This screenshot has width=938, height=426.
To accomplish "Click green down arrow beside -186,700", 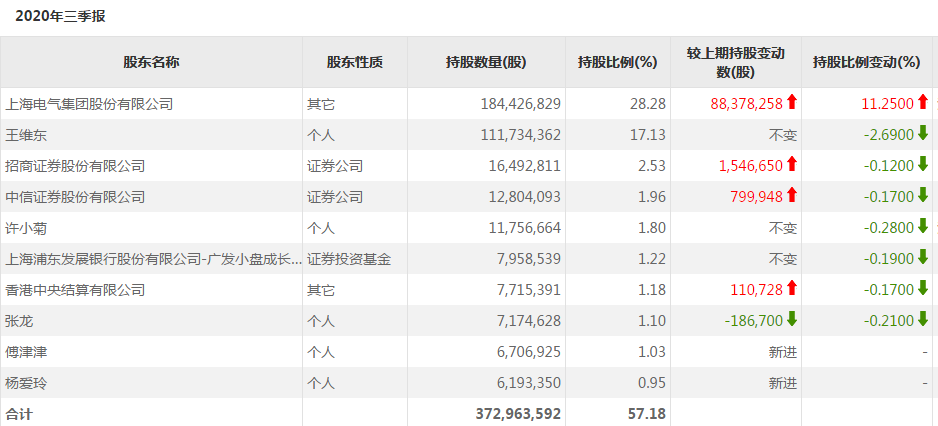I will (792, 321).
